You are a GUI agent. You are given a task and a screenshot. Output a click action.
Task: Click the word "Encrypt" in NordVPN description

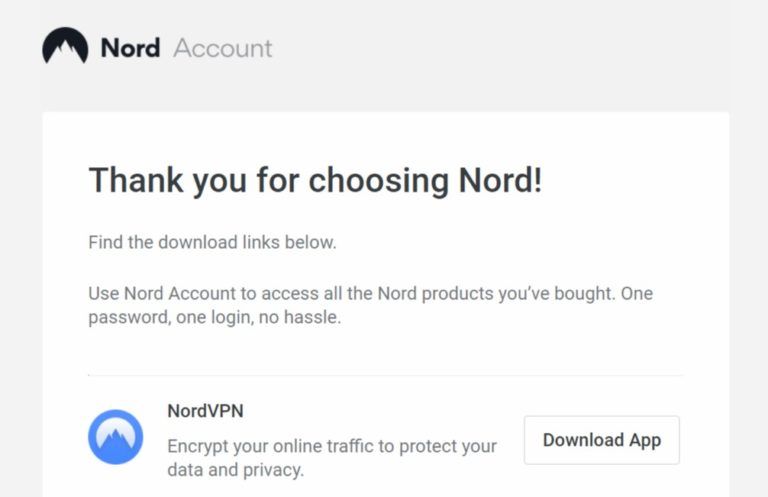click(x=199, y=446)
